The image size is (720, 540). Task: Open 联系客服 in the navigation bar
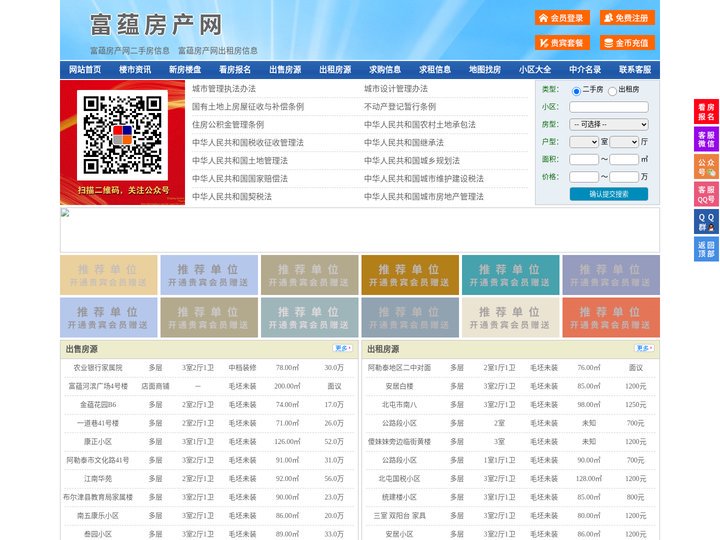(635, 70)
